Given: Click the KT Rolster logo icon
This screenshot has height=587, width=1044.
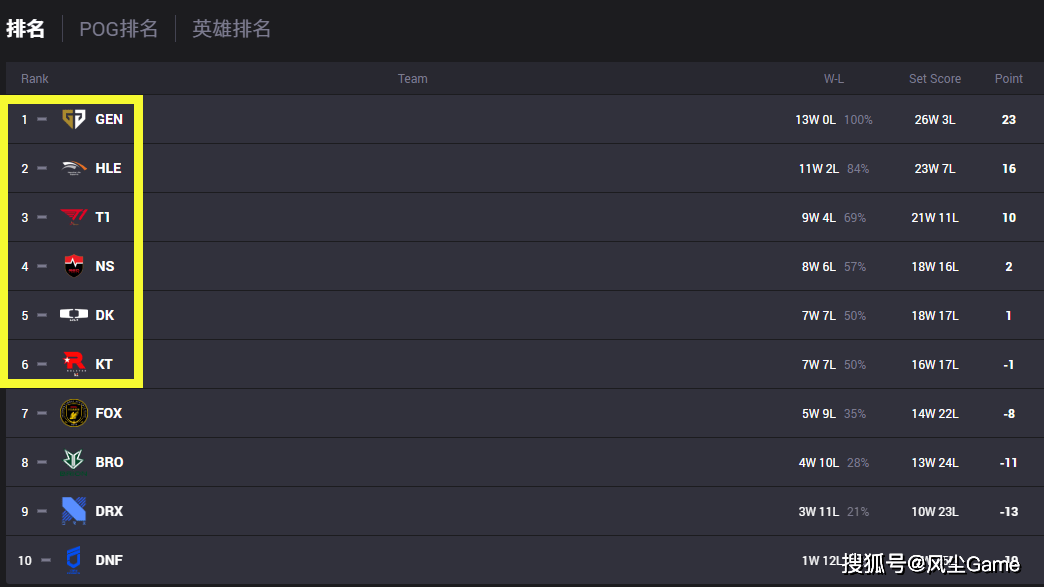Looking at the screenshot, I should pos(74,364).
